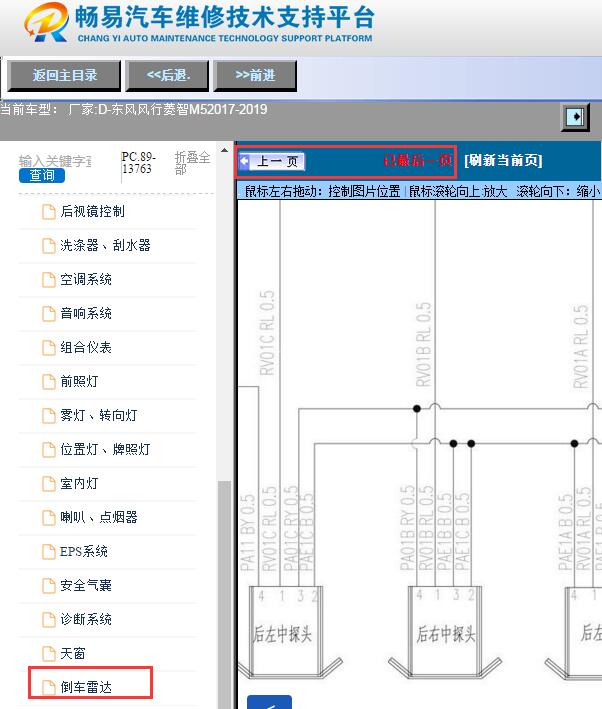Open 安全气囊 tree item
Screen dimensions: 602x709
tap(86, 586)
